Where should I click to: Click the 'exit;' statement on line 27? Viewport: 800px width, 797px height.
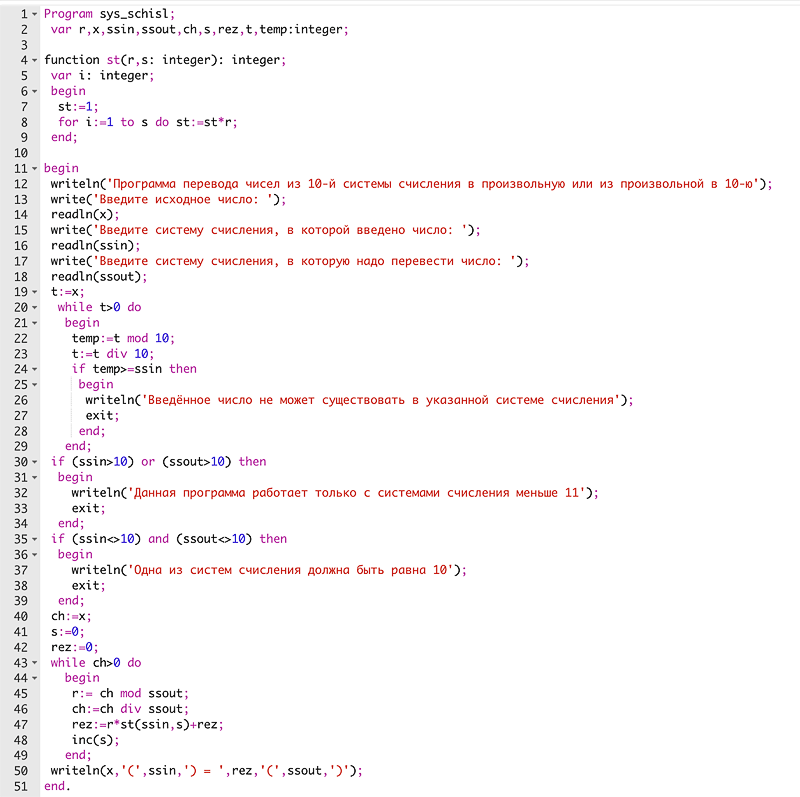[103, 415]
